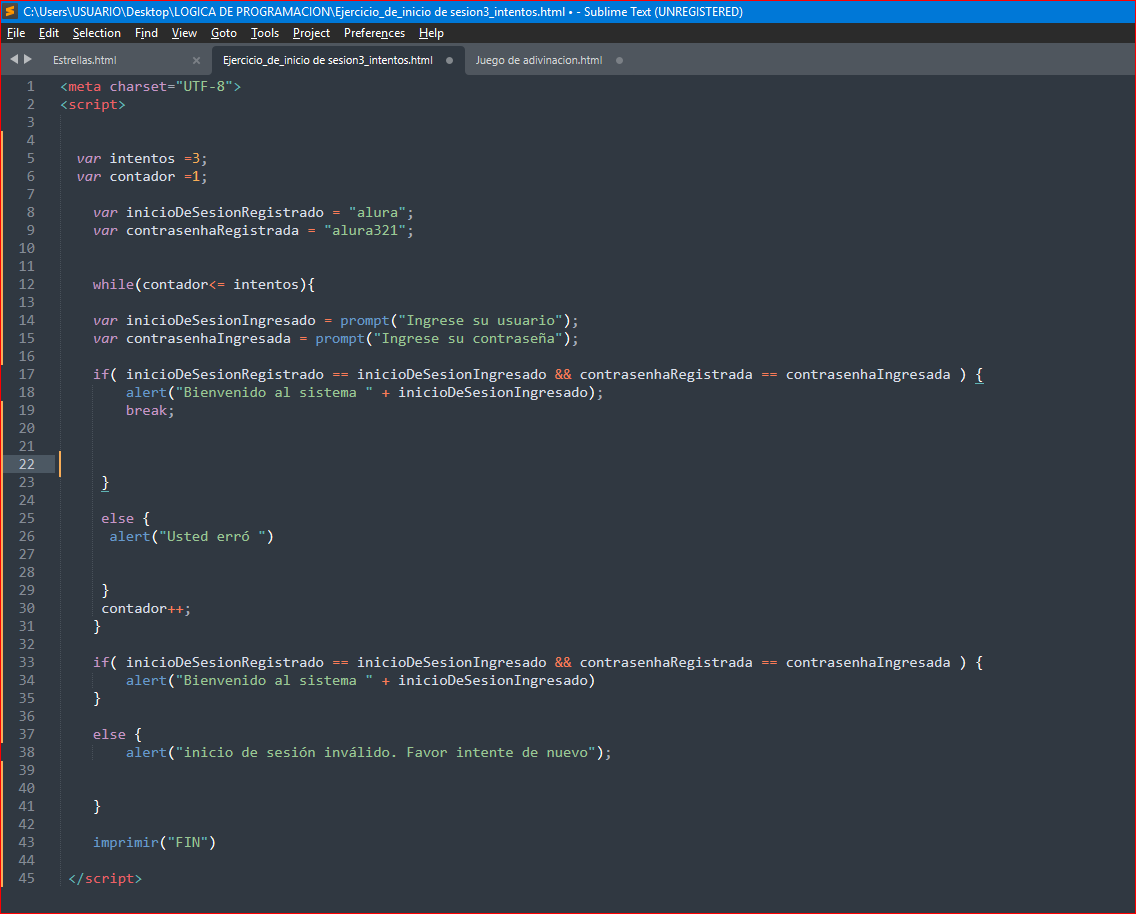Click the underlined closing brace on line 23
This screenshot has width=1136, height=914.
[x=105, y=482]
